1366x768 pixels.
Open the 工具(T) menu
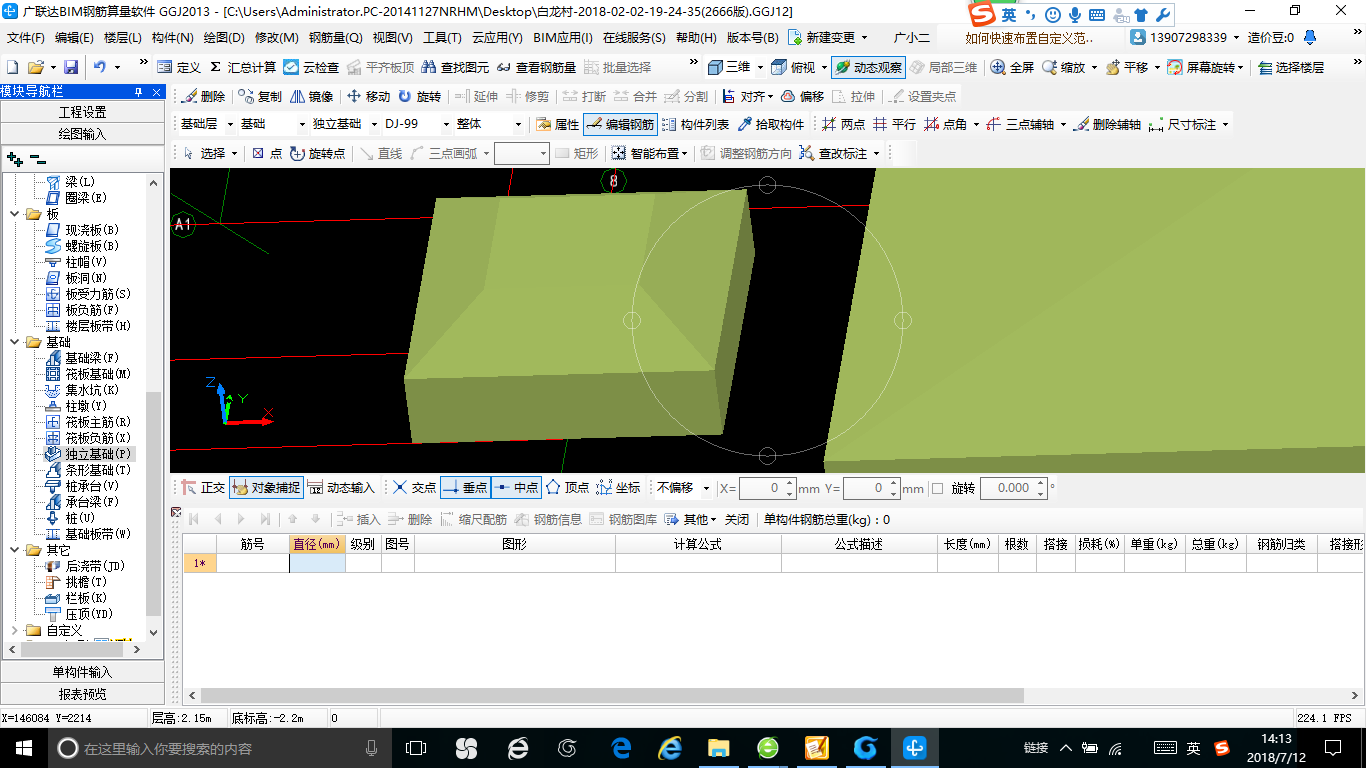442,37
